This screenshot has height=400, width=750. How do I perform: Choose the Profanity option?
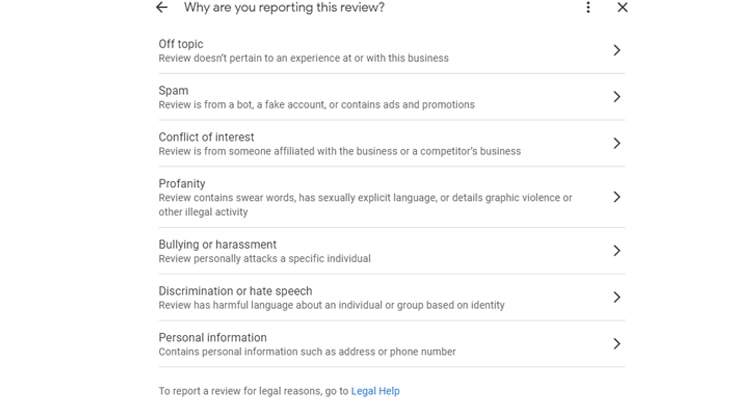click(392, 197)
